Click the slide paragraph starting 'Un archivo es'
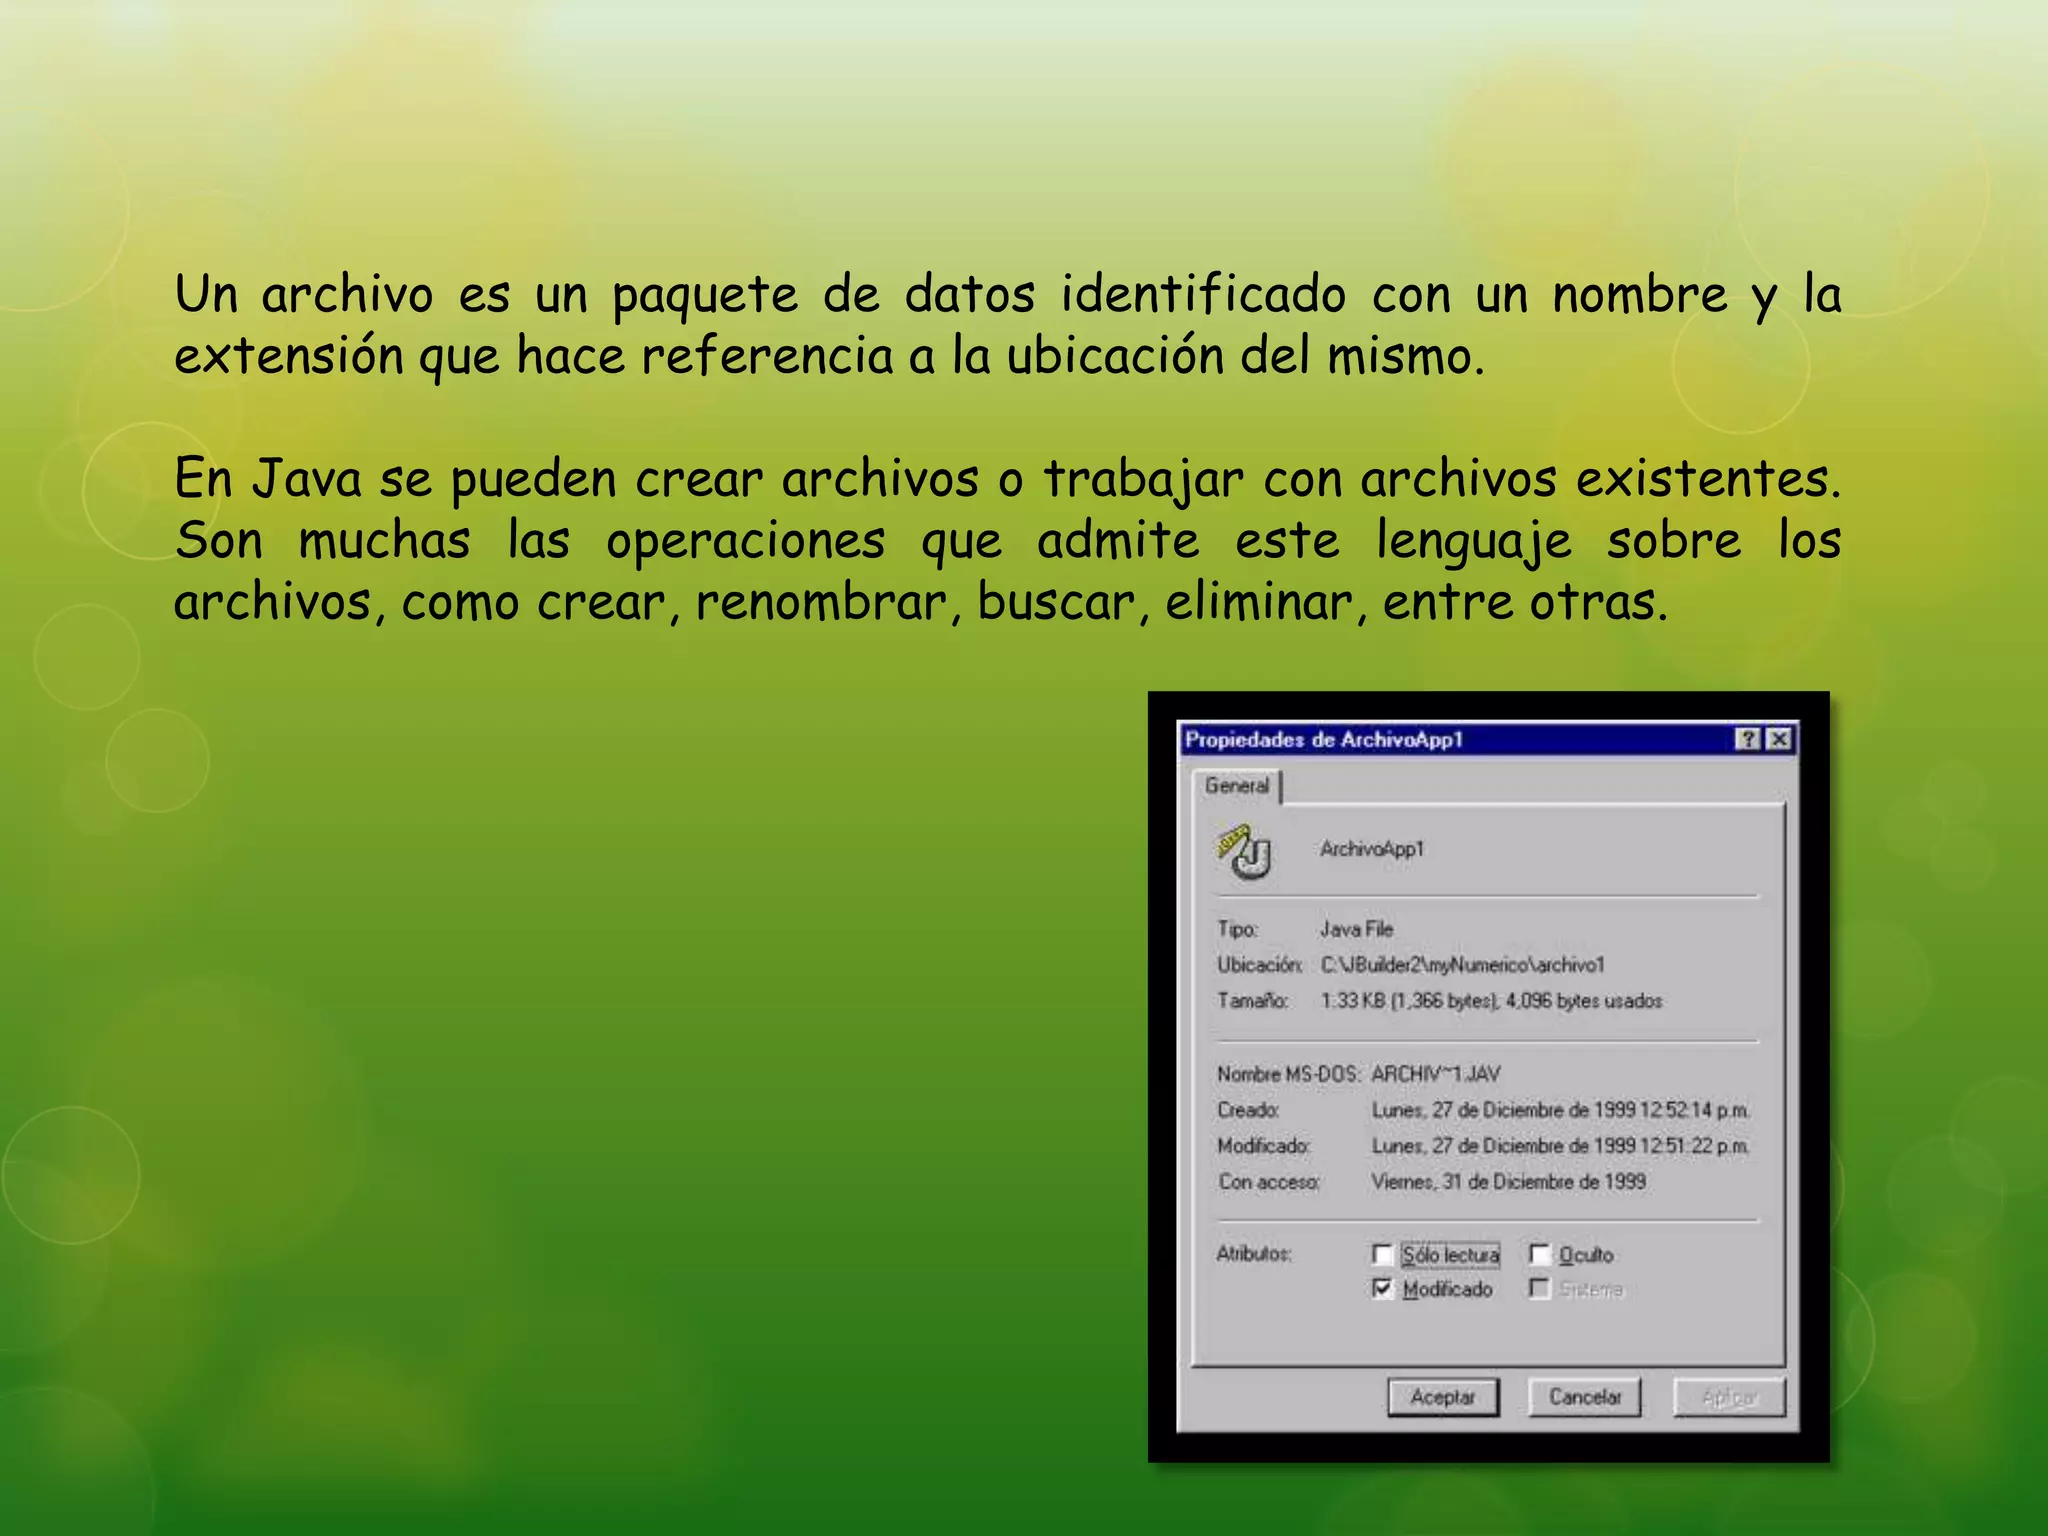 pyautogui.click(x=1008, y=325)
